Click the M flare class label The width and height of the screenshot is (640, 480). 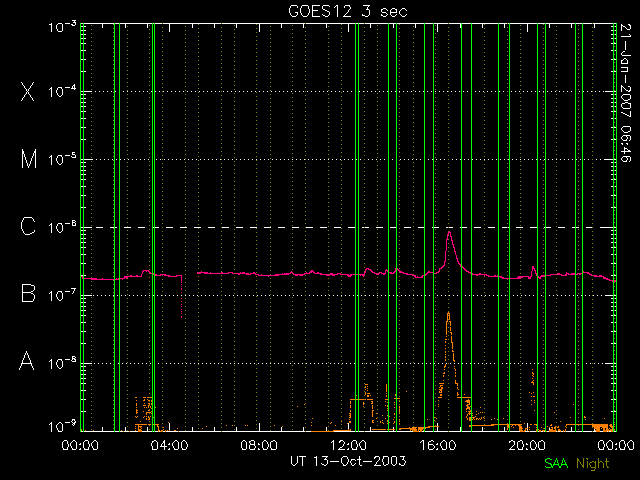[29, 159]
